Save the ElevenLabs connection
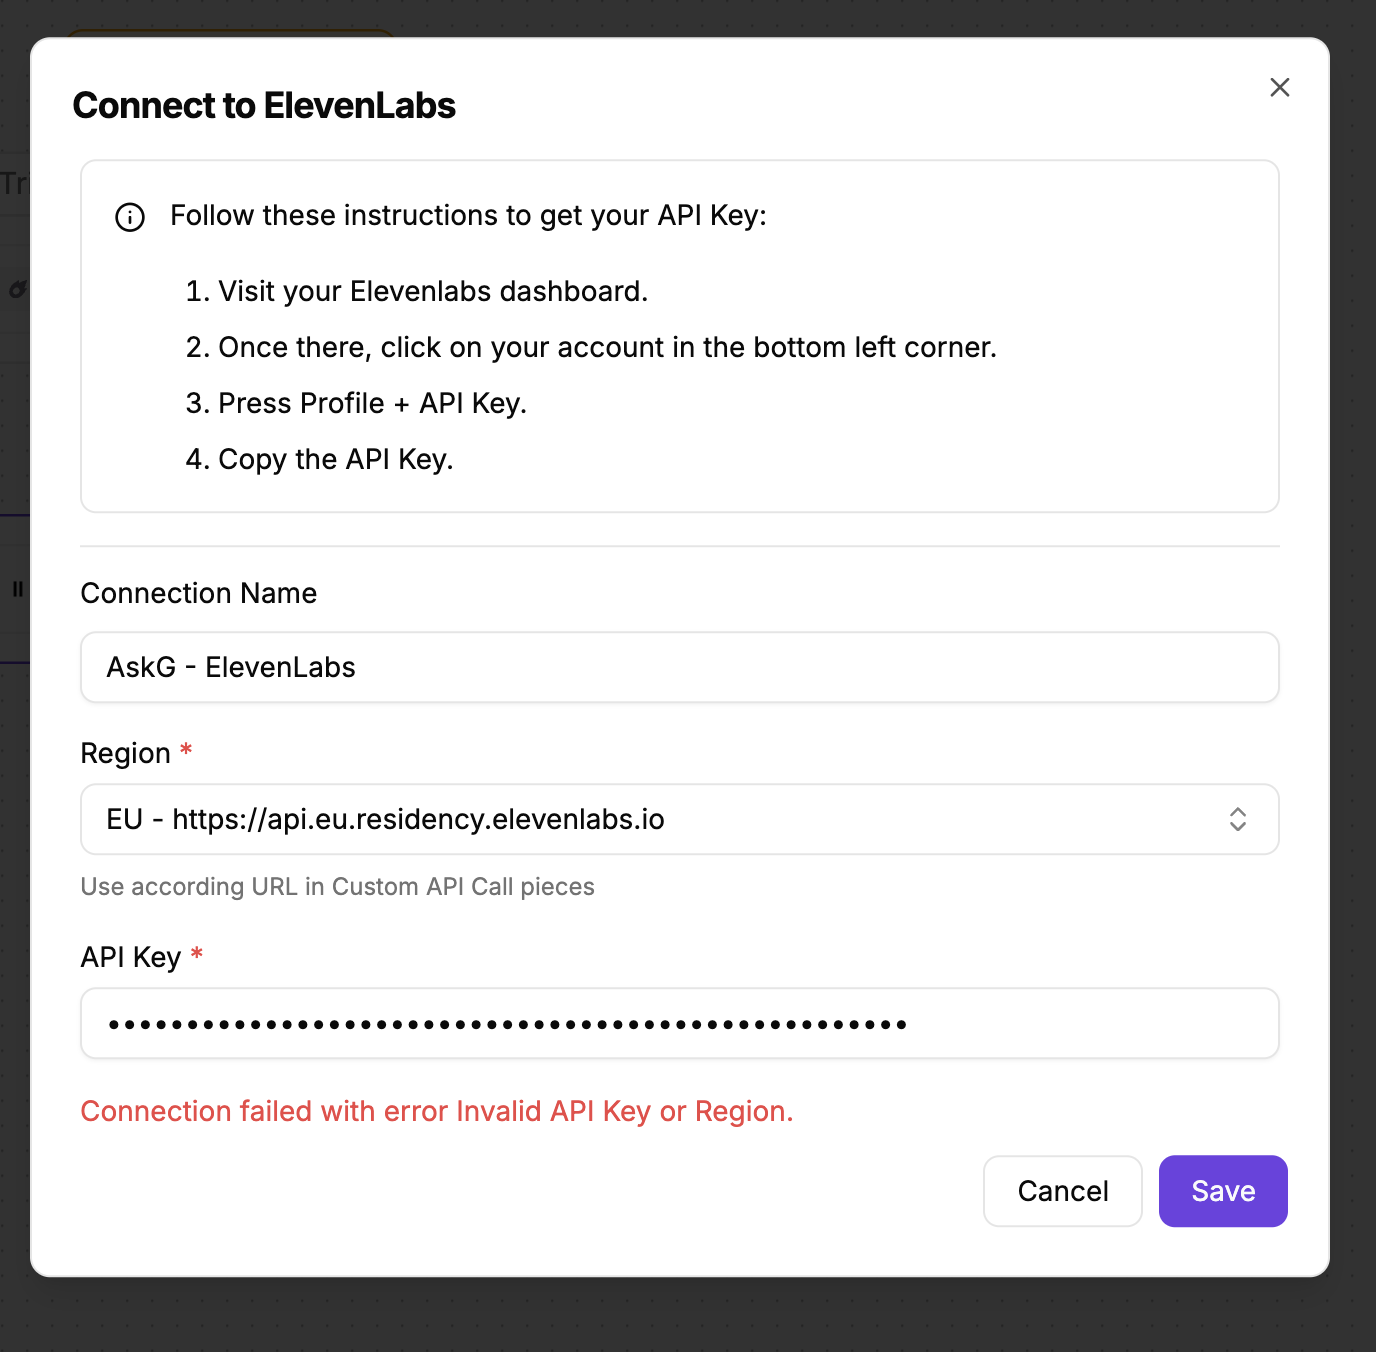Viewport: 1376px width, 1352px height. pyautogui.click(x=1222, y=1191)
